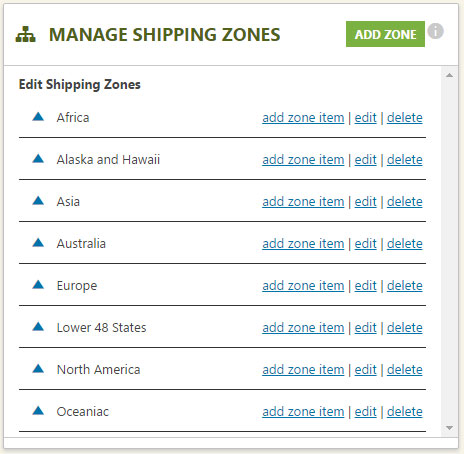The height and width of the screenshot is (454, 464).
Task: Edit the Alaska and Hawaii zone
Action: click(365, 160)
